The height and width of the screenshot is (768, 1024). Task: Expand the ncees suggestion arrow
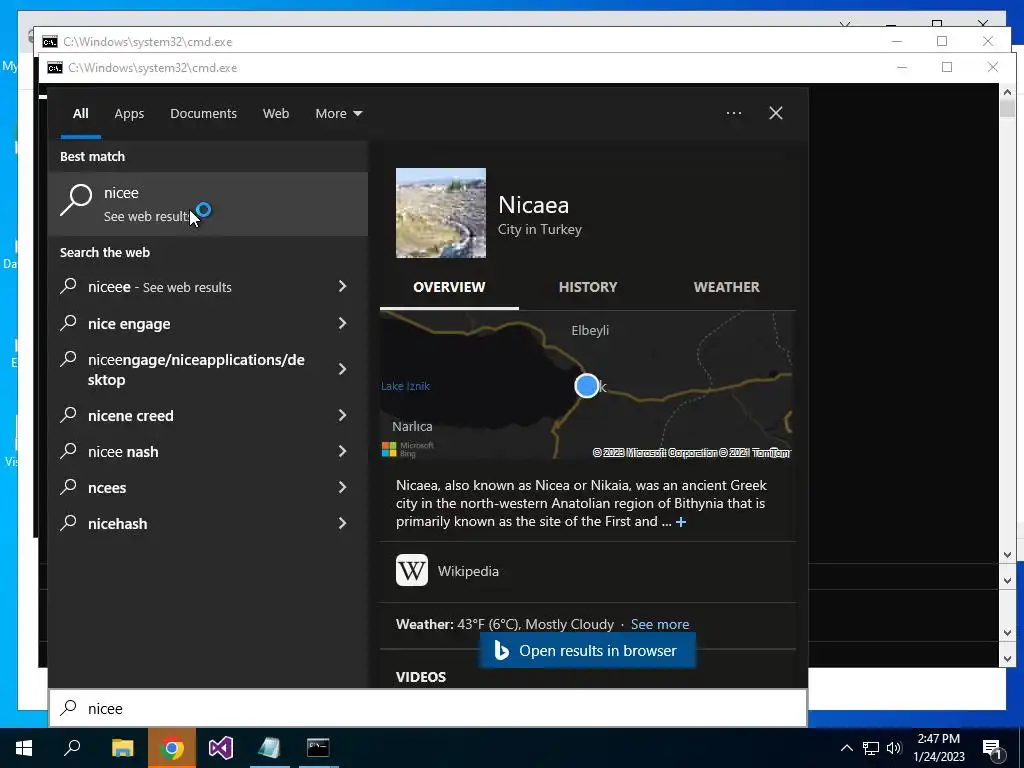tap(342, 487)
